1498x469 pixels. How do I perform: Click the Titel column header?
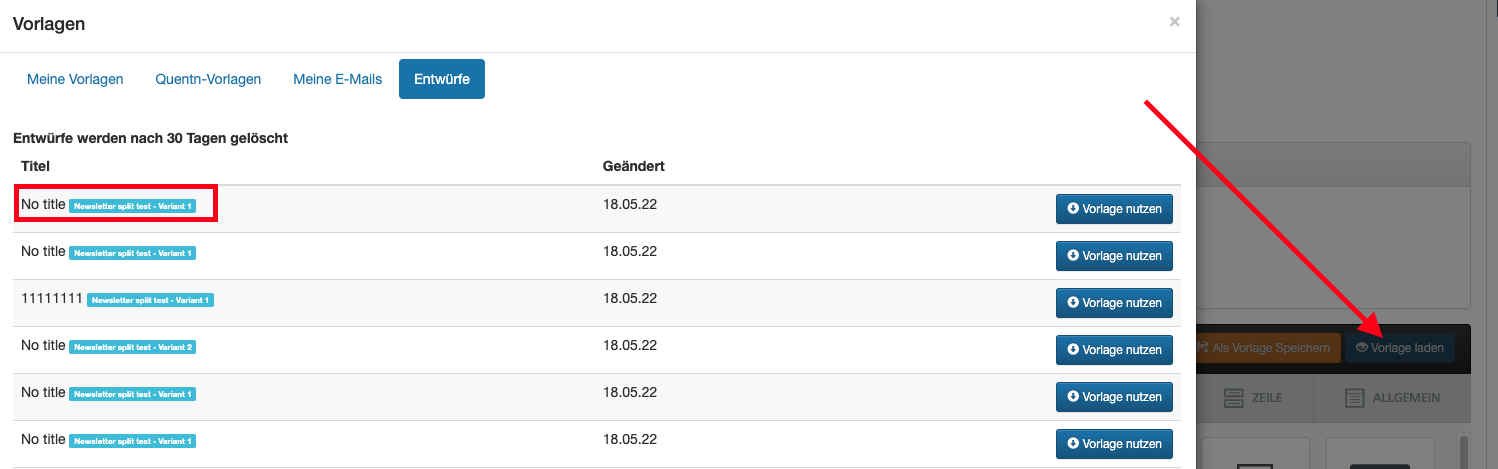(x=35, y=166)
